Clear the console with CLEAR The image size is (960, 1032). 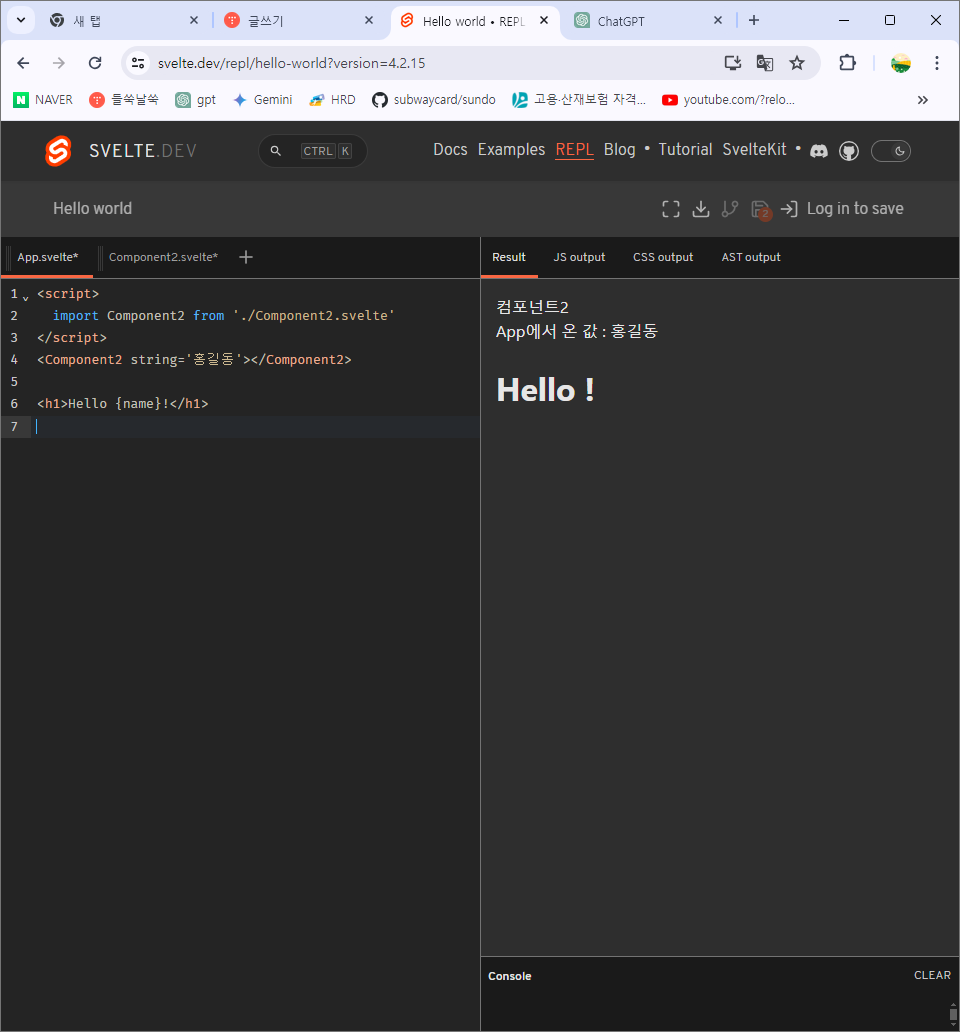point(932,975)
